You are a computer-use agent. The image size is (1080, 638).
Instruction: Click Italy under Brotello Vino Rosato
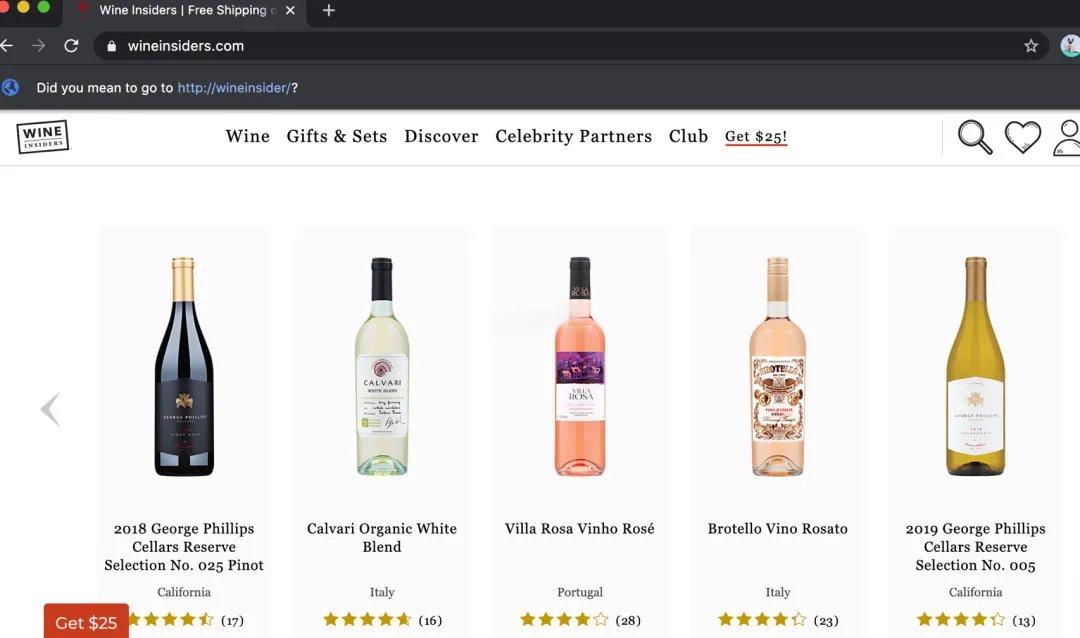(778, 592)
